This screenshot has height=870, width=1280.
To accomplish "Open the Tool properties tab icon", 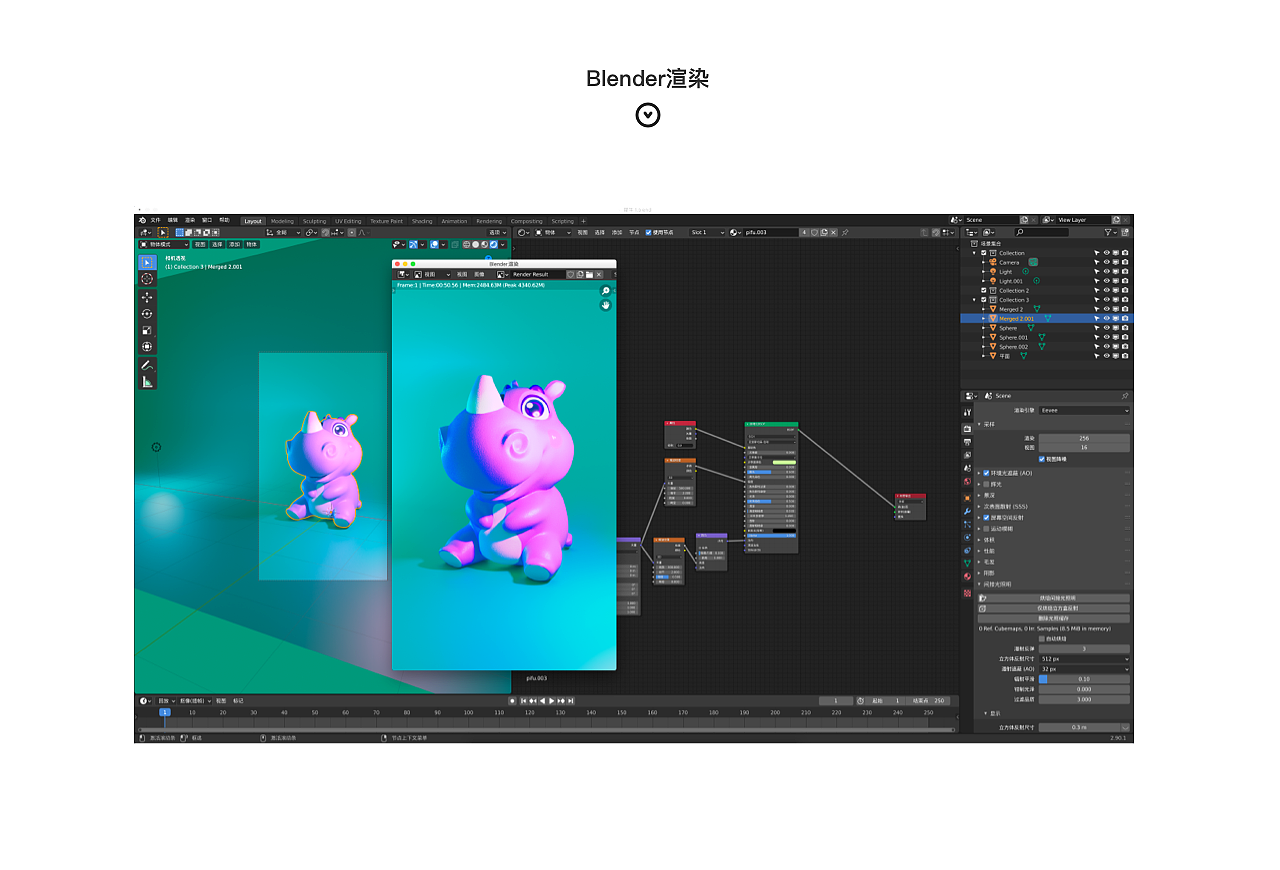I will tap(967, 412).
